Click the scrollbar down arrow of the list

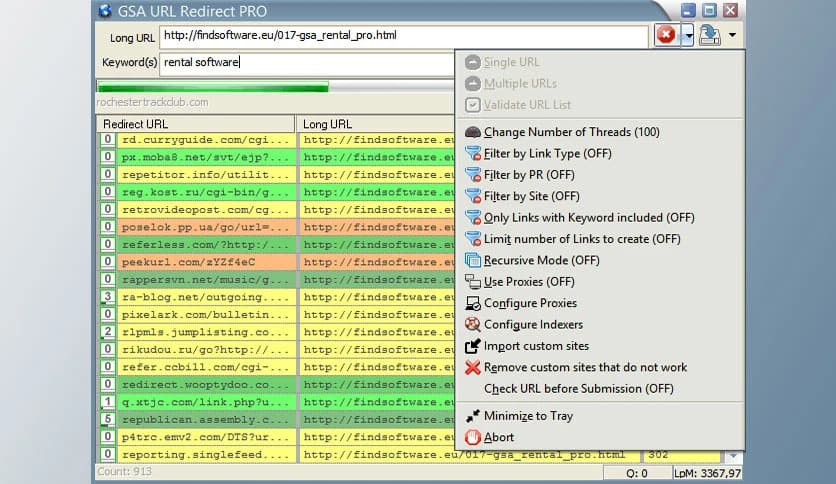pyautogui.click(x=733, y=456)
